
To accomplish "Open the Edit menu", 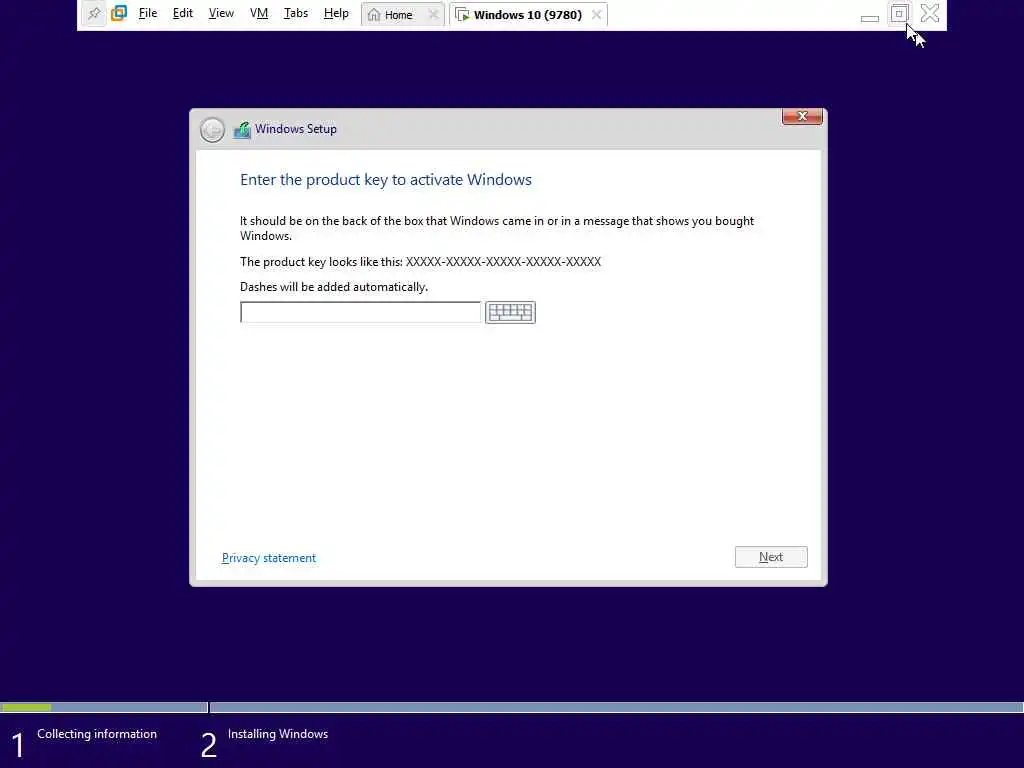I will click(x=182, y=13).
